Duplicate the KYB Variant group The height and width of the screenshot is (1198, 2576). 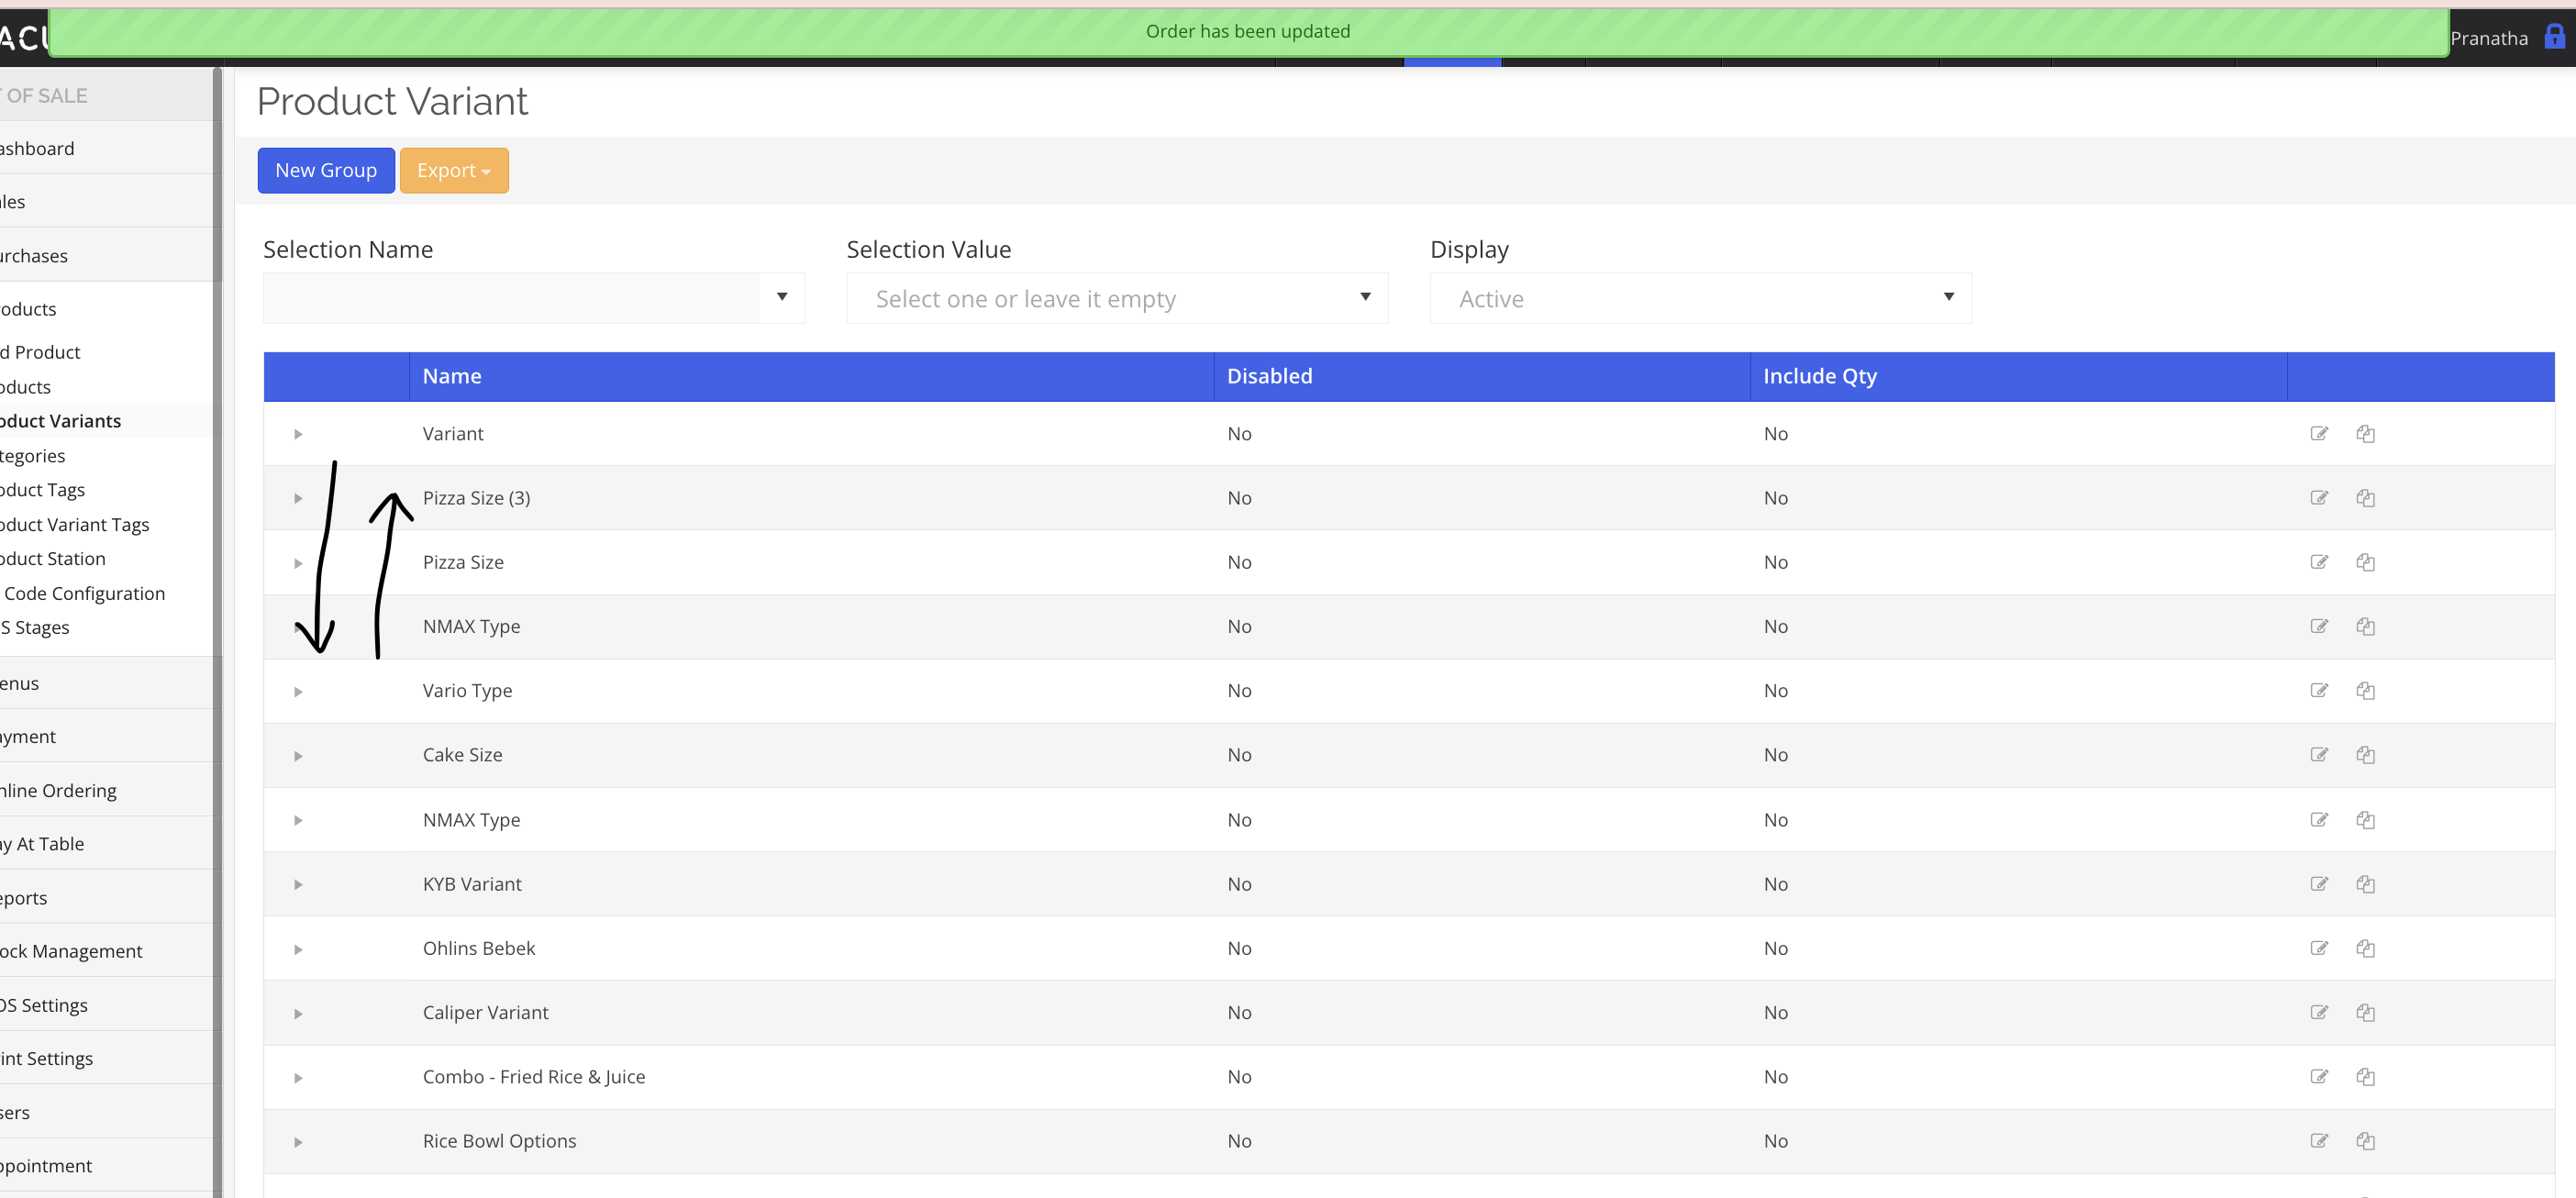(x=2365, y=883)
